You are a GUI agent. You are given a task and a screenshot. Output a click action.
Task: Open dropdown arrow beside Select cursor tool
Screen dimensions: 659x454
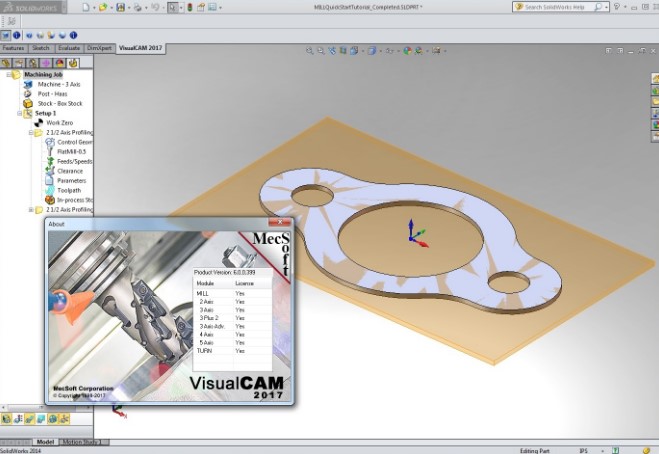[x=181, y=8]
